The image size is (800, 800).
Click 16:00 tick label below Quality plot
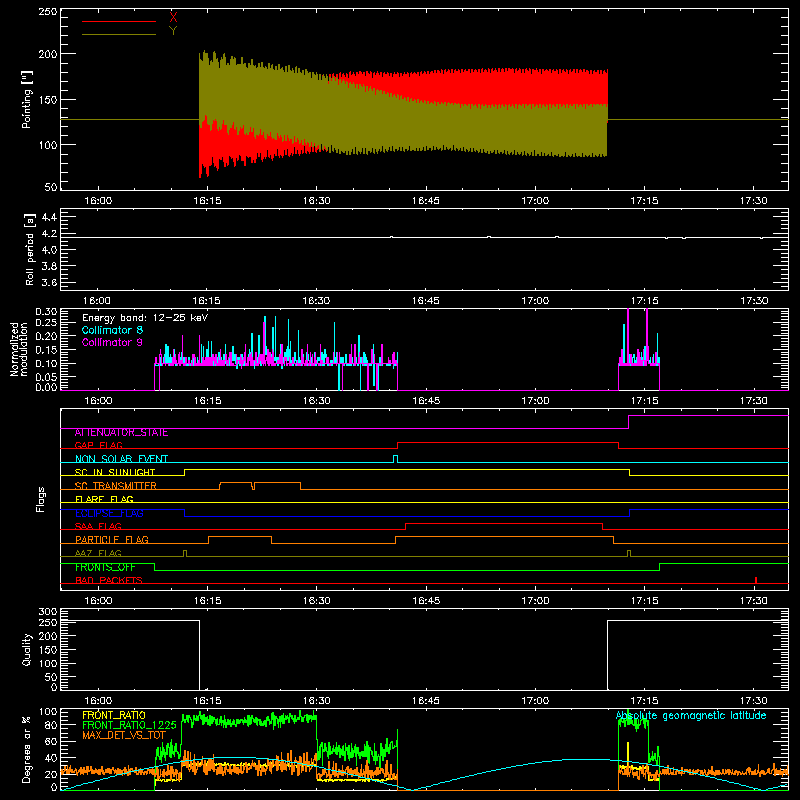98,701
